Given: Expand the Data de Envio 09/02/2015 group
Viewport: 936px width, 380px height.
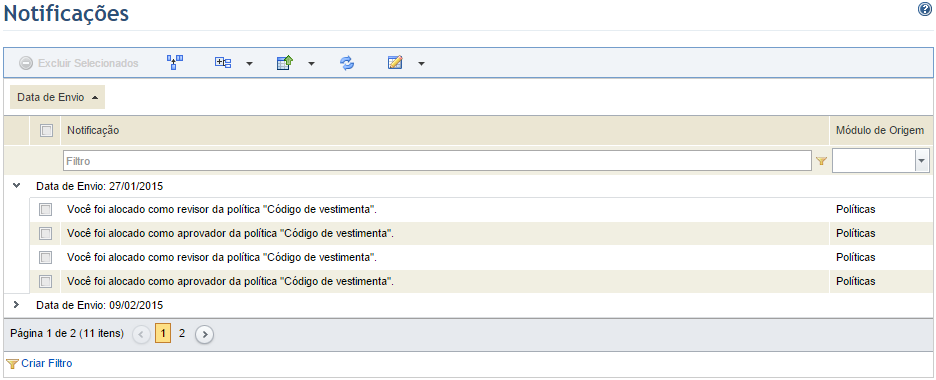Looking at the screenshot, I should pyautogui.click(x=16, y=304).
